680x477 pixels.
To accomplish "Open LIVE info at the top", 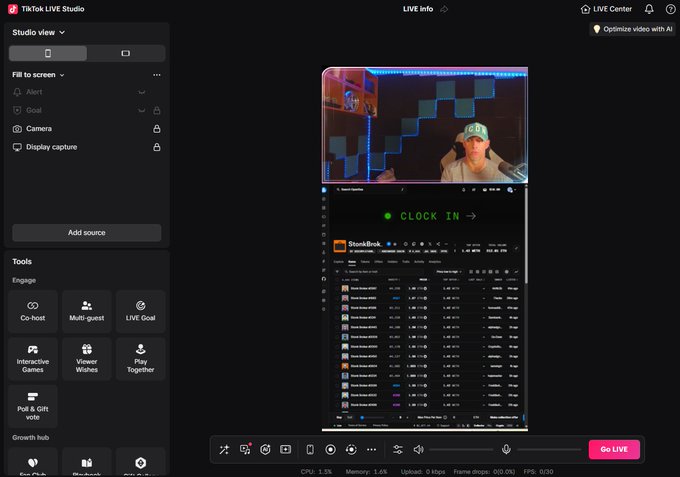I will 418,9.
